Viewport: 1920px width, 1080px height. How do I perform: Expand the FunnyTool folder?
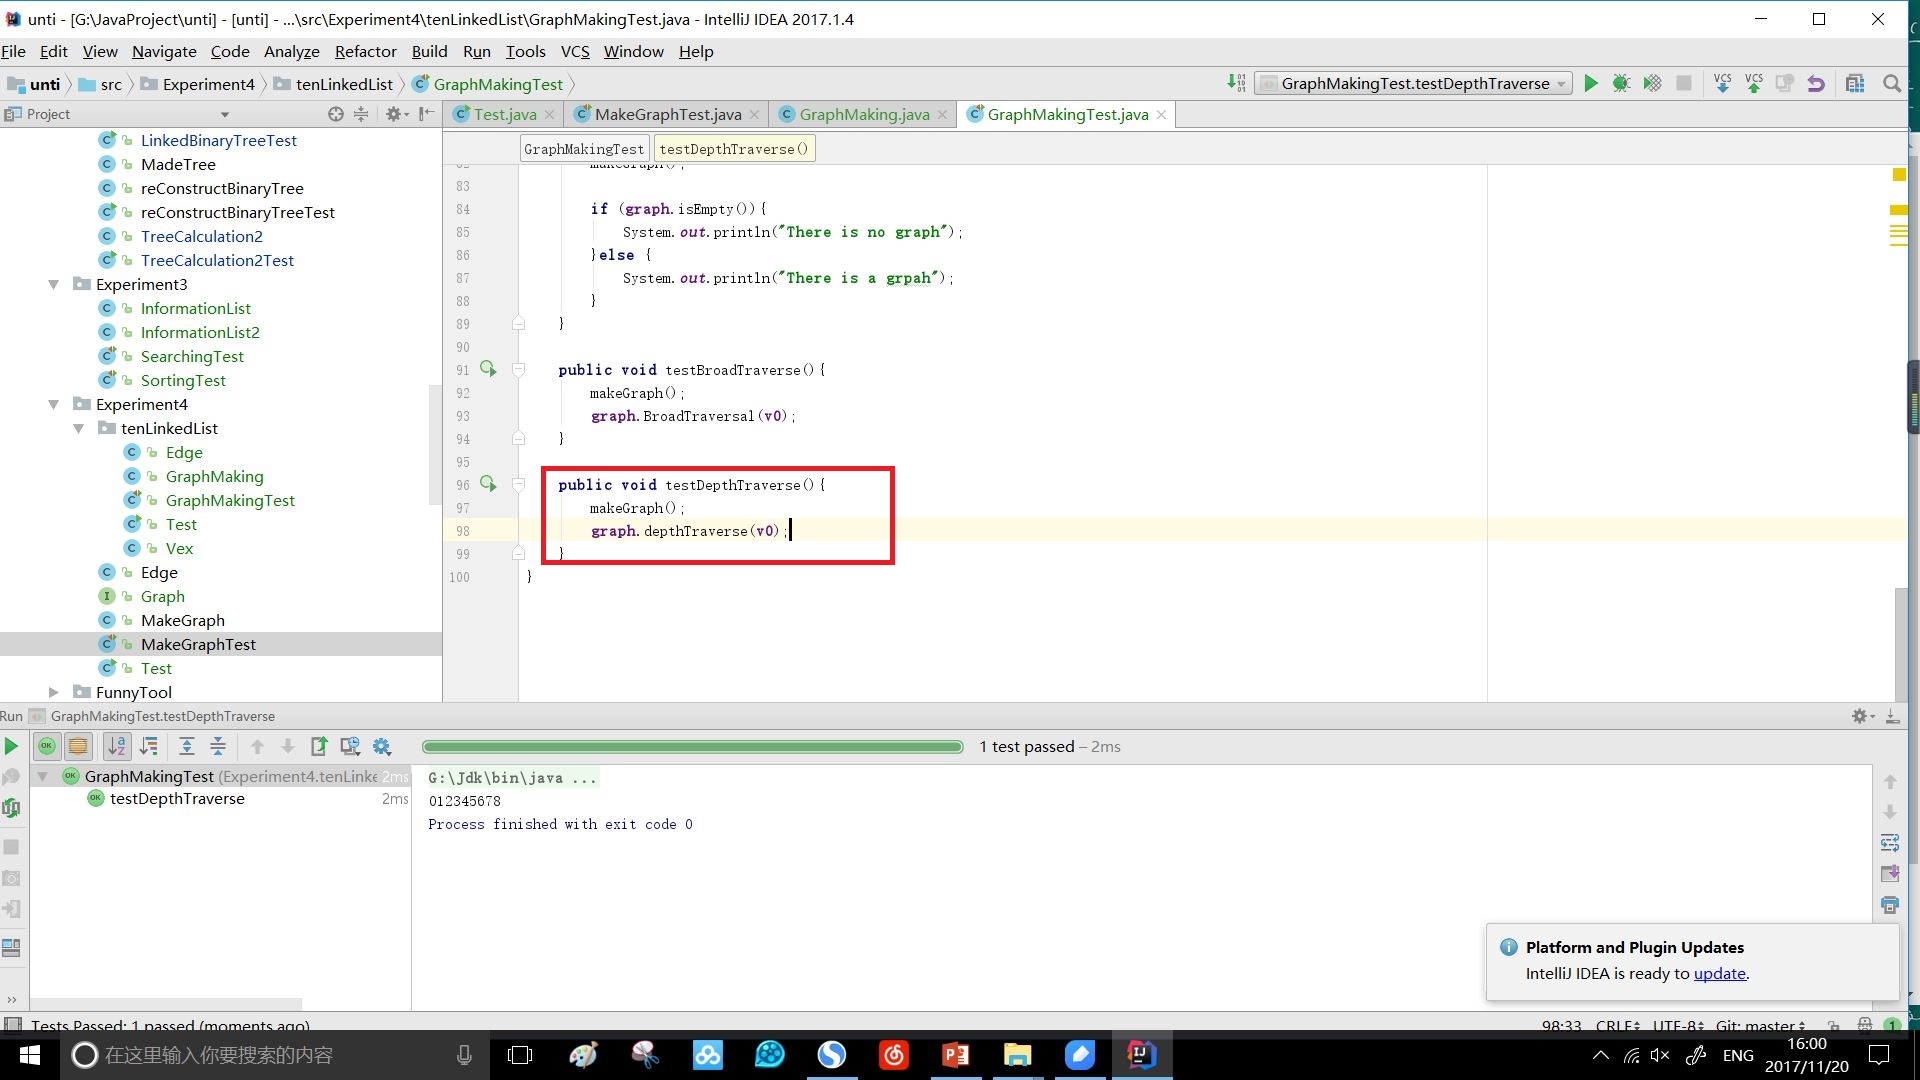[53, 692]
